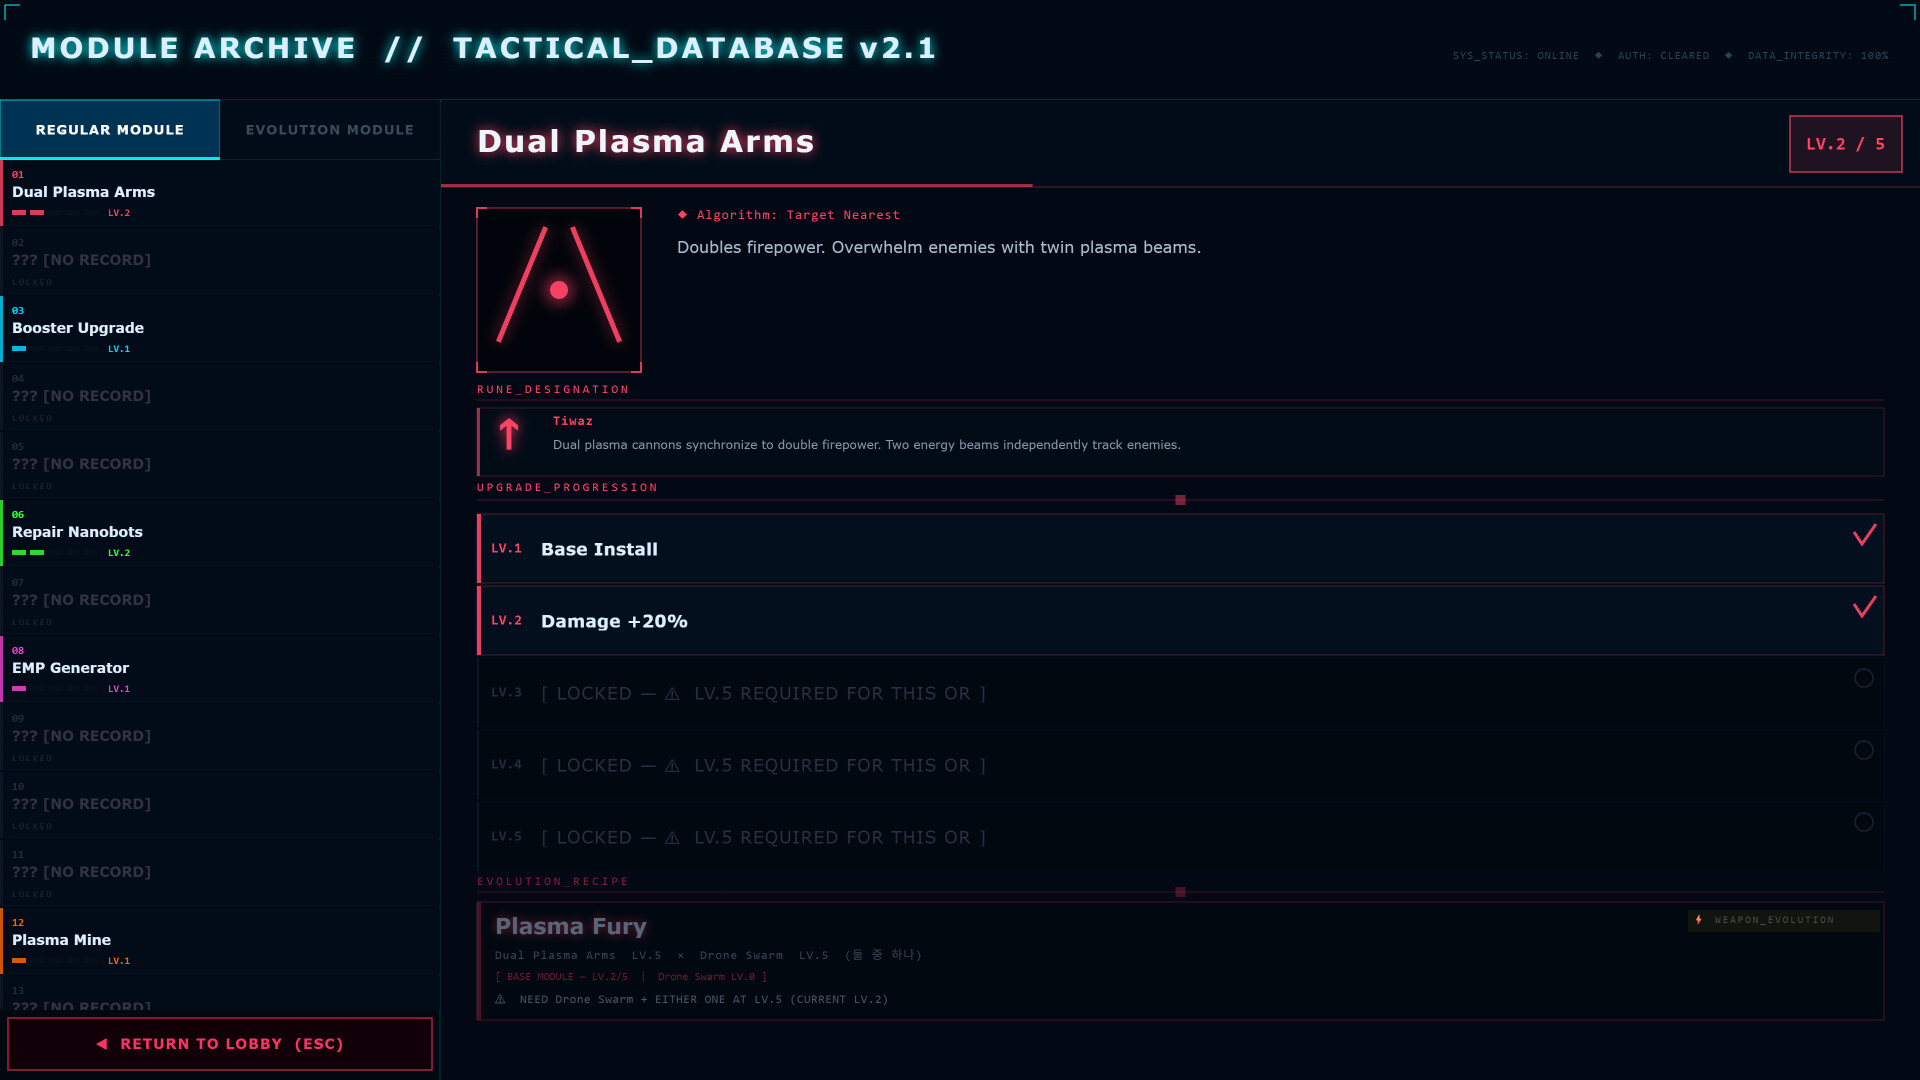Click the Dual Plasma Arms weapon icon
The image size is (1920, 1080).
click(x=559, y=290)
